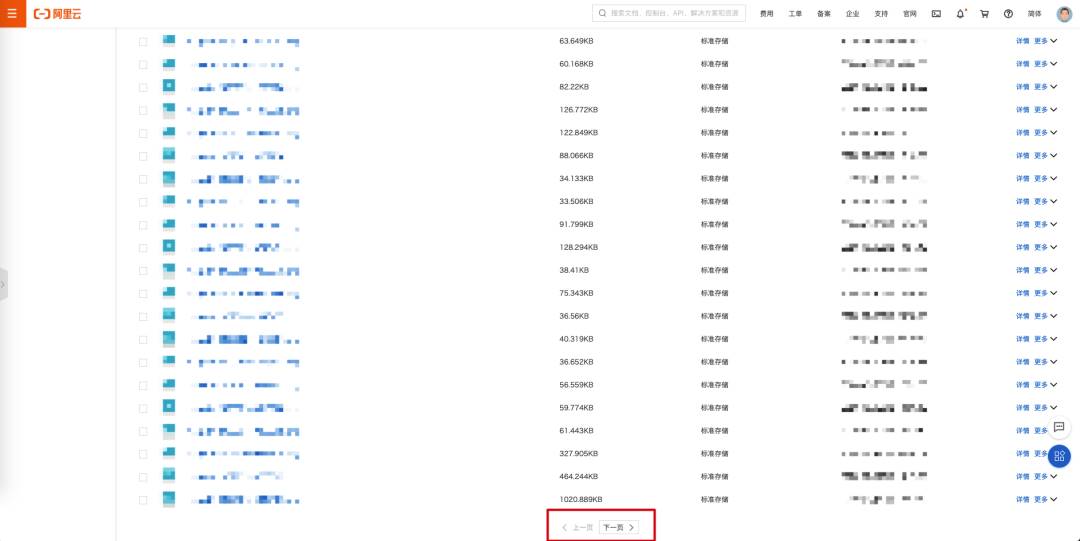
Task: Tick the checkbox for the 126.772KB file
Action: pos(143,110)
